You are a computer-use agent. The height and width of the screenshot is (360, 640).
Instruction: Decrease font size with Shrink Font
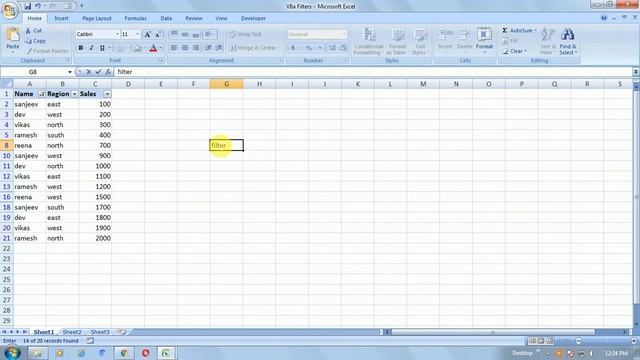tap(158, 34)
